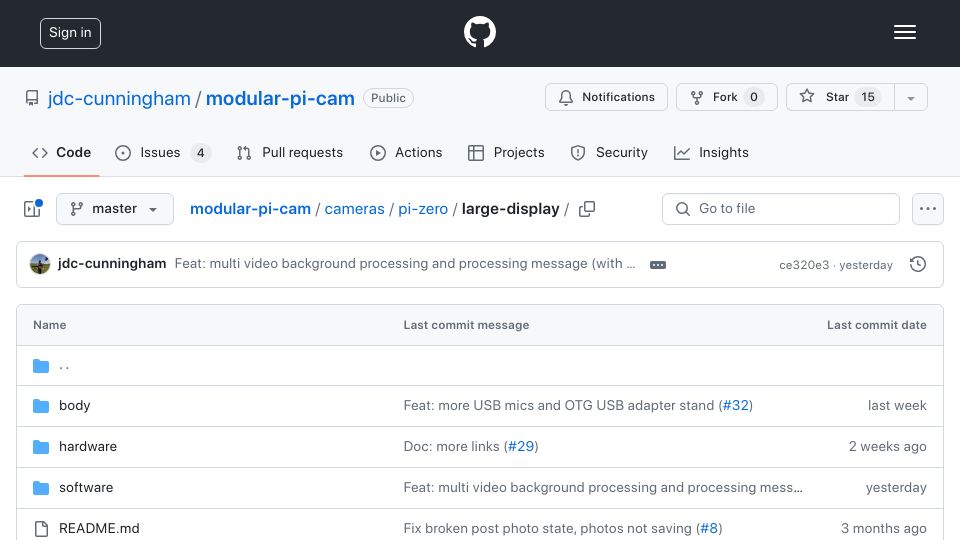Viewport: 960px width, 540px height.
Task: Click the Sign in button
Action: (x=70, y=33)
